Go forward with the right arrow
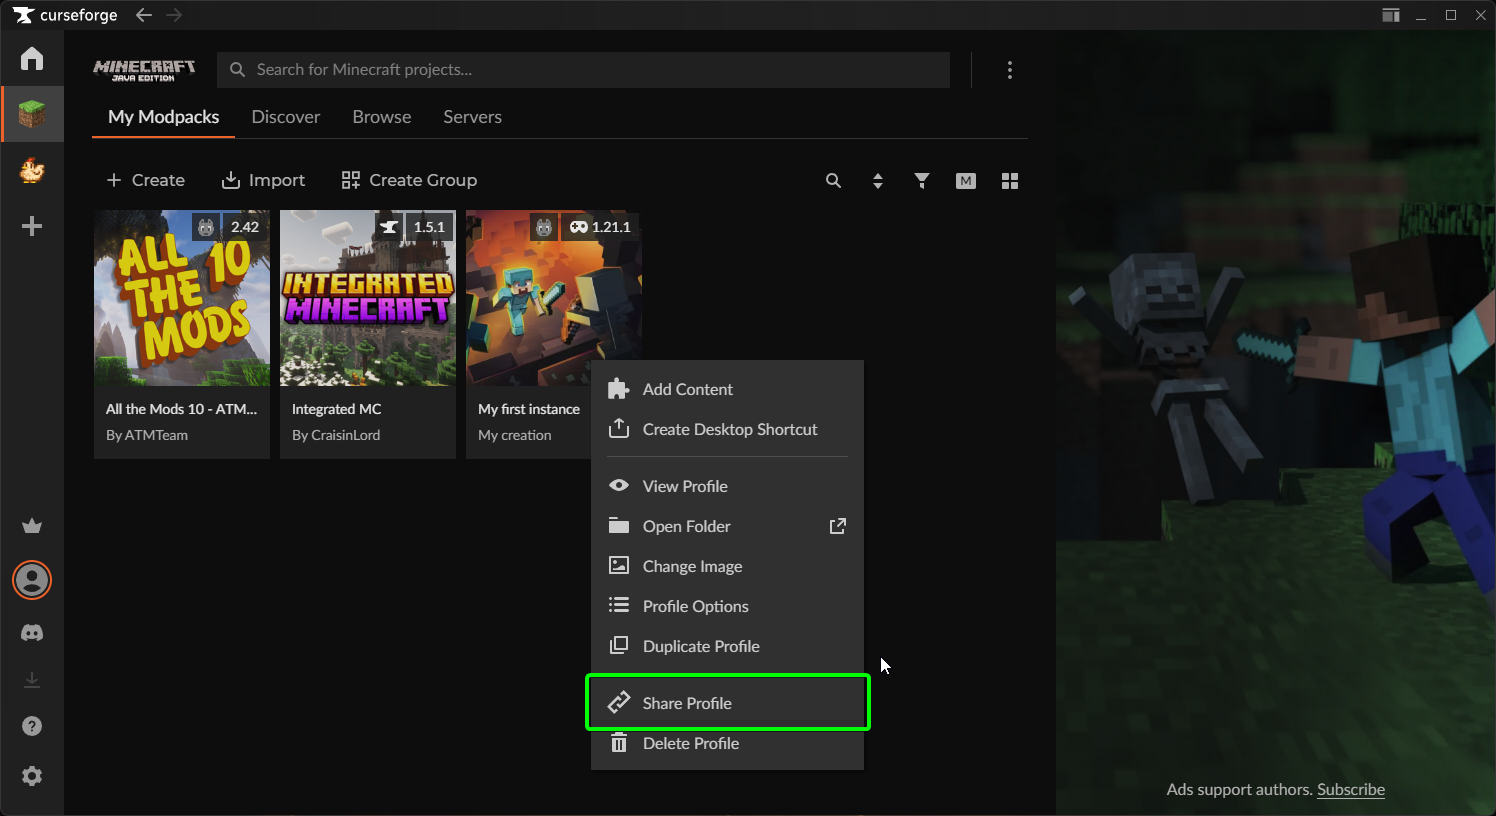Screen dimensions: 1496x816 (x=174, y=15)
